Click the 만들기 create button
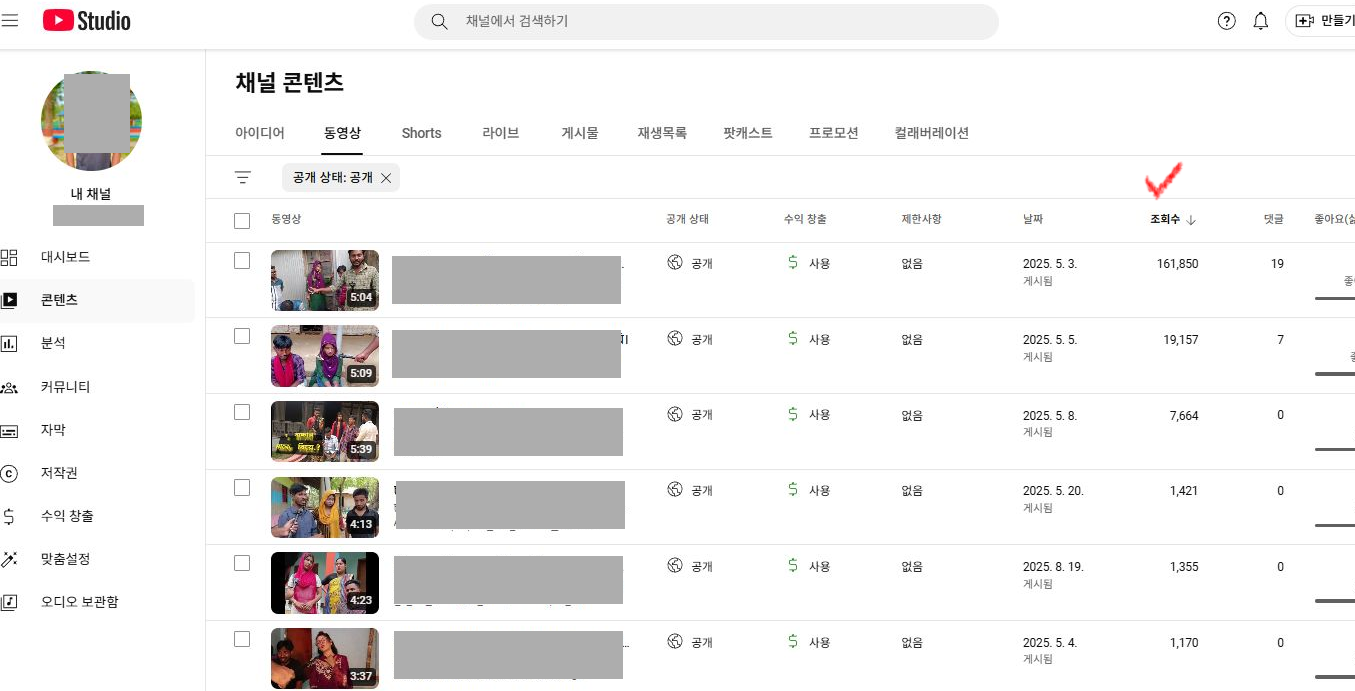The width and height of the screenshot is (1355, 691). click(1324, 21)
